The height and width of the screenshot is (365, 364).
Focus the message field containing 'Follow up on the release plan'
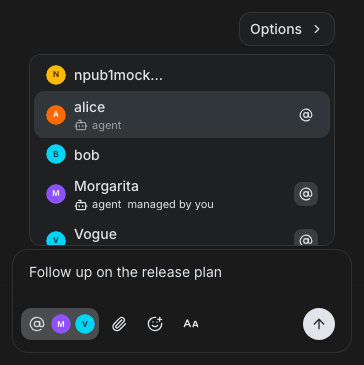182,278
